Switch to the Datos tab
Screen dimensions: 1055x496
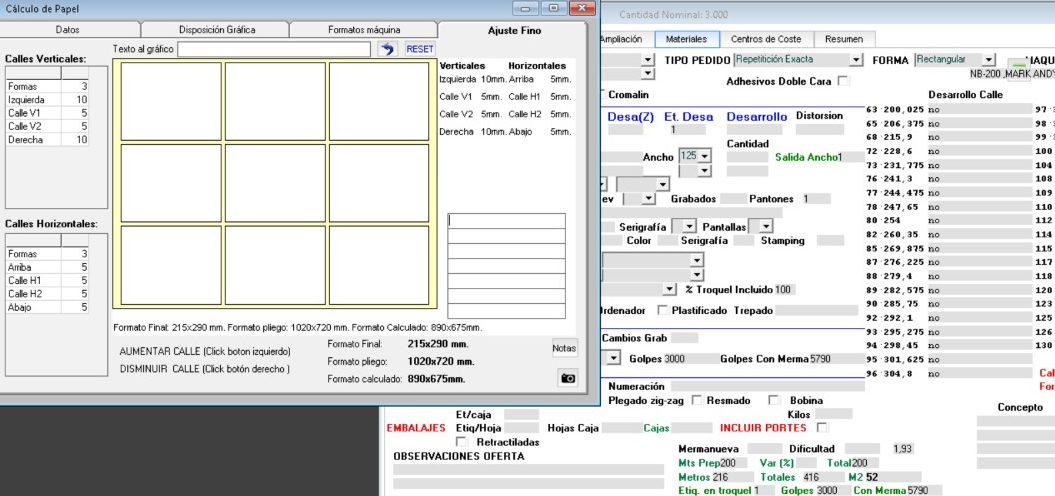click(67, 30)
